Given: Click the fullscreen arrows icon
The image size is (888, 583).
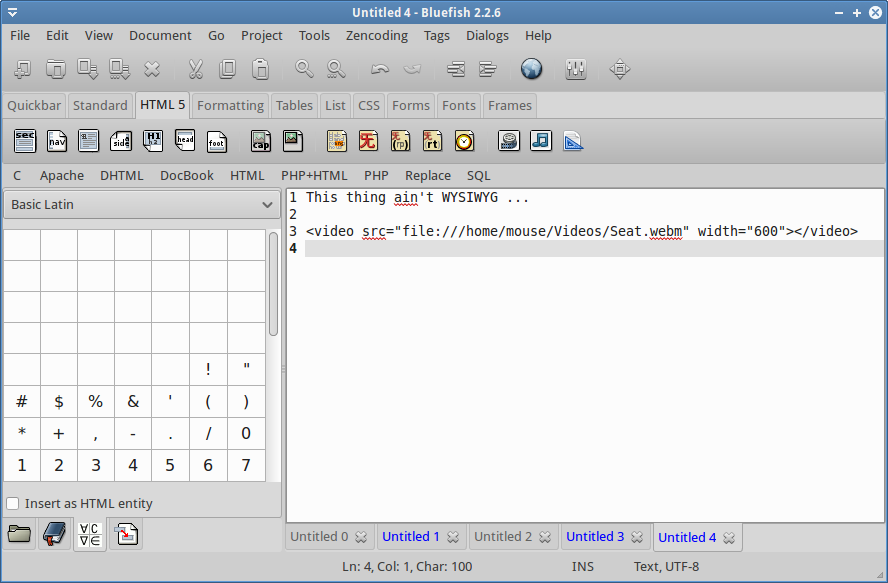Looking at the screenshot, I should click(x=620, y=69).
